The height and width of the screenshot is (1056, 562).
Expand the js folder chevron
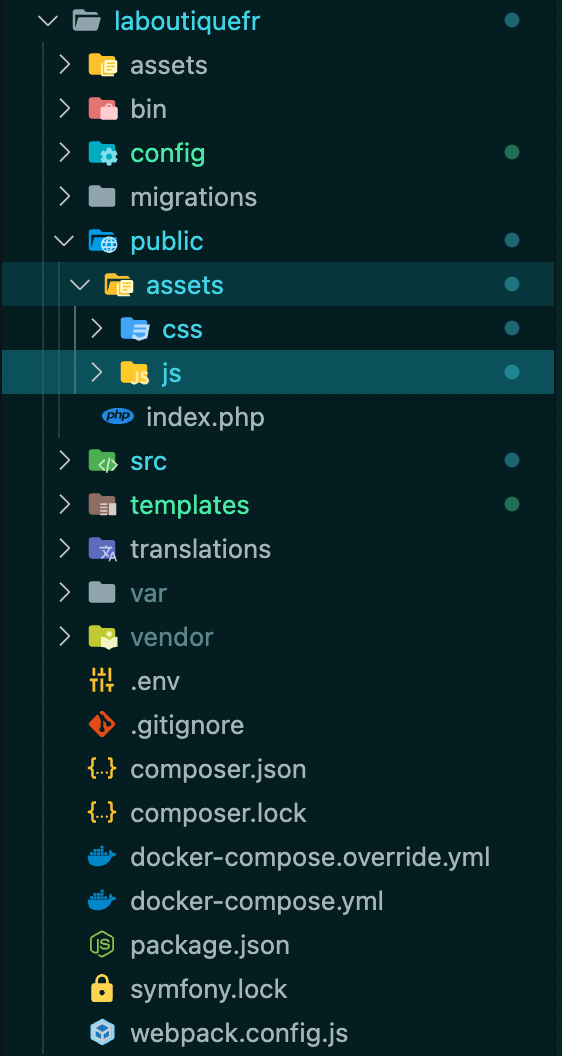tap(97, 372)
